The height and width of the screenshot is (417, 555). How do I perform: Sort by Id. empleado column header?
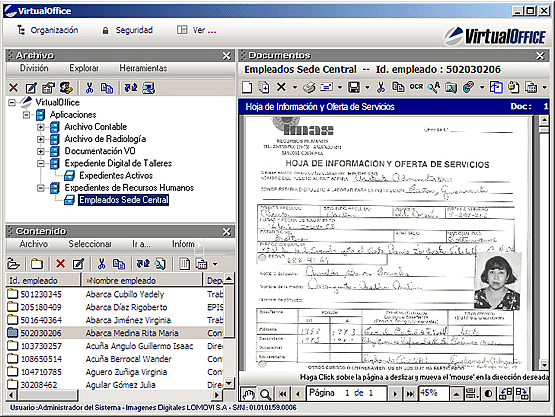(42, 281)
